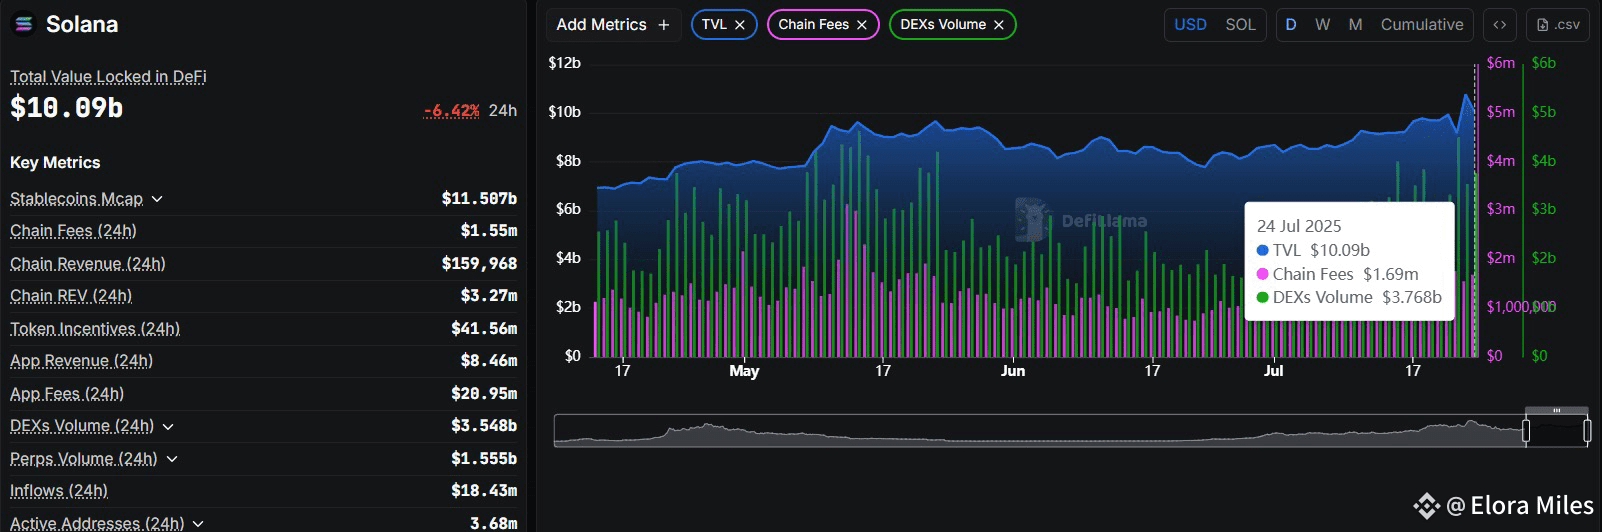Click the tooltip date 24 Jul 2025
The height and width of the screenshot is (532, 1602).
click(x=1299, y=226)
